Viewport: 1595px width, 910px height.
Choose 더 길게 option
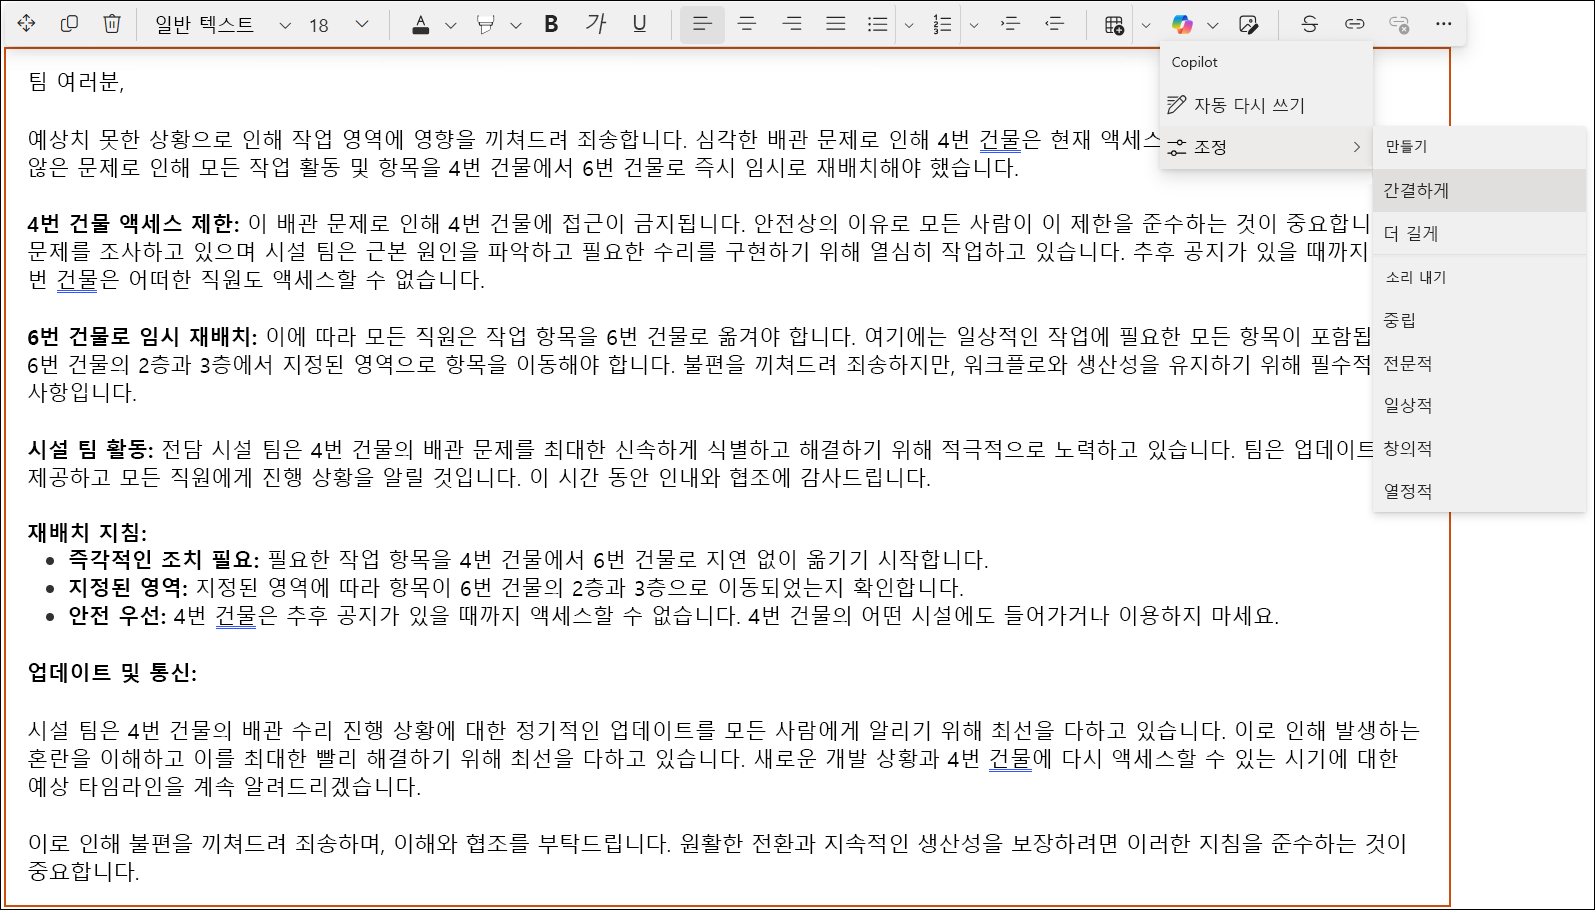coord(1480,233)
